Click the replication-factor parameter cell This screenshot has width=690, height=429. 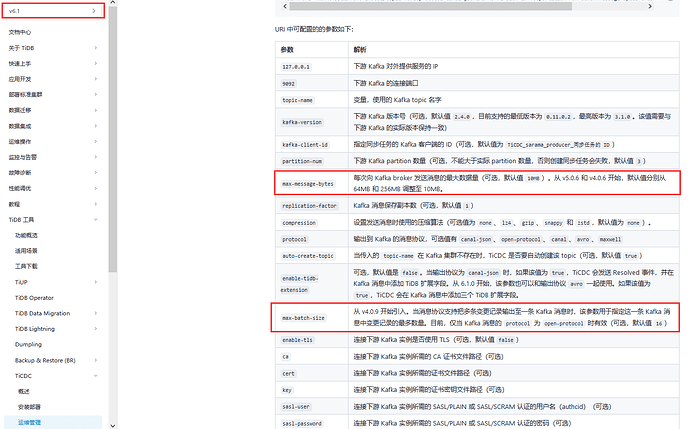(312, 205)
